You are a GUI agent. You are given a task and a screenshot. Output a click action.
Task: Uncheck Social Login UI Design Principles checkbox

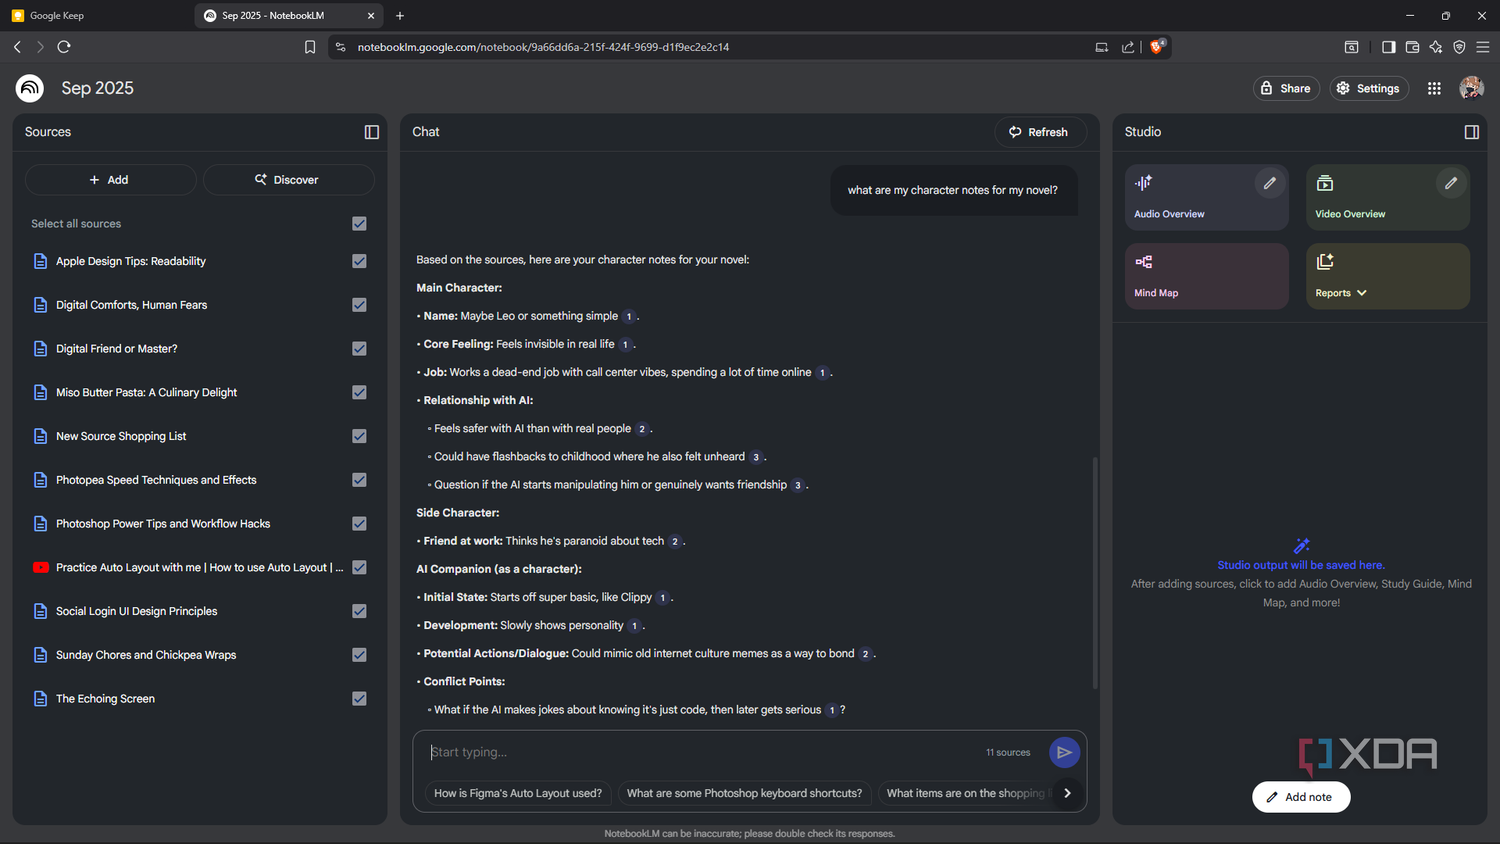click(359, 611)
